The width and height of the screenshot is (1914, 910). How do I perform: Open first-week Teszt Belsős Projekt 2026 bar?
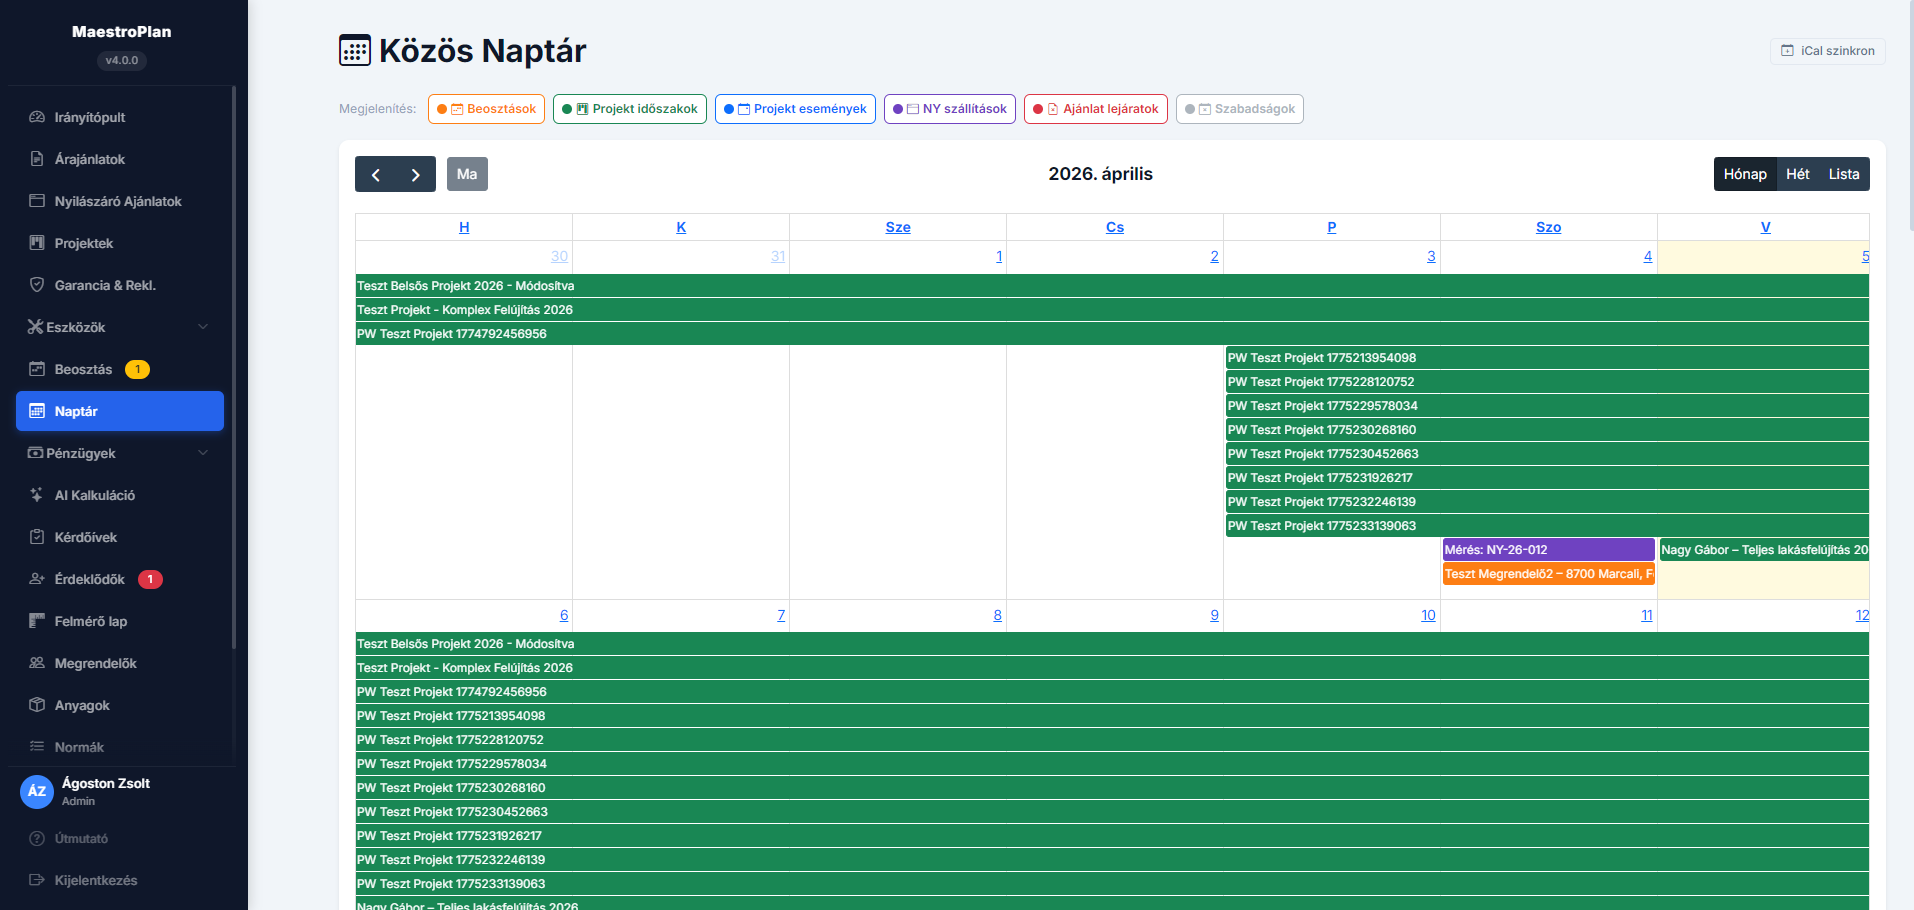1112,286
